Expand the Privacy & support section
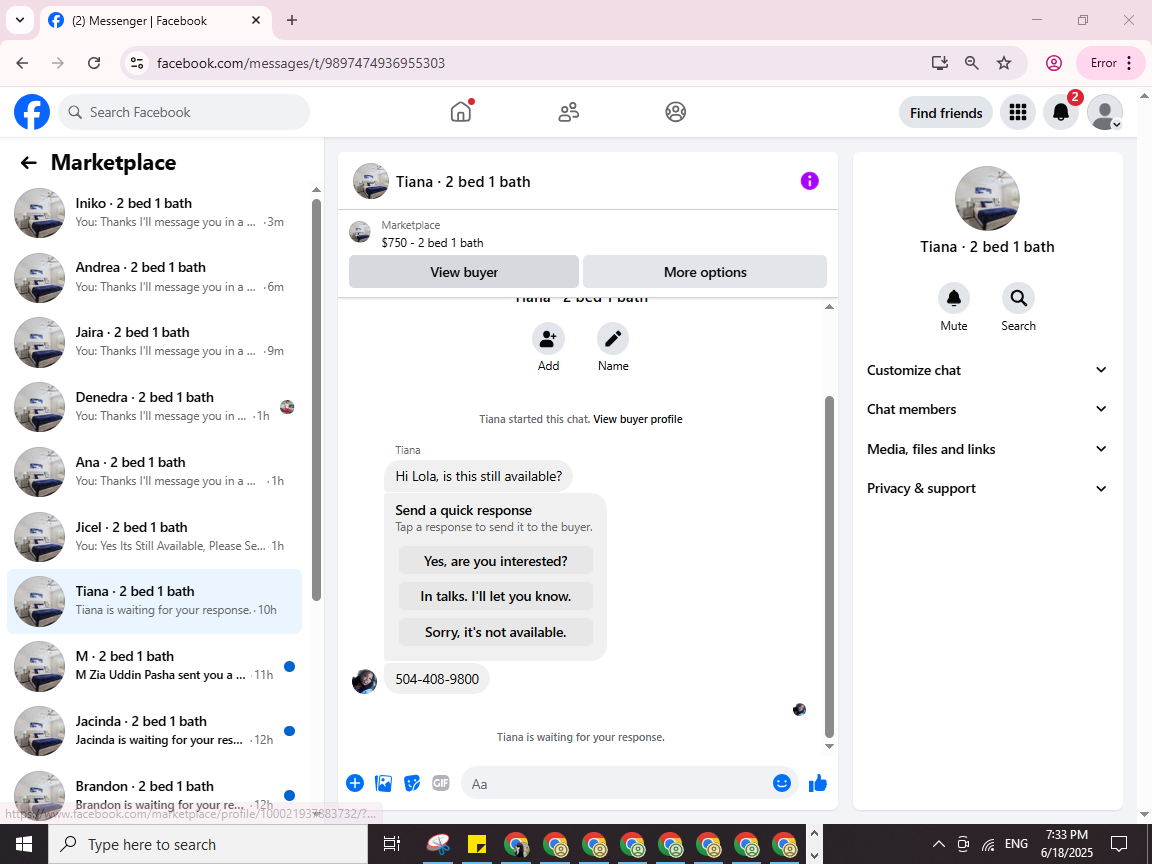This screenshot has width=1152, height=864. tap(987, 489)
